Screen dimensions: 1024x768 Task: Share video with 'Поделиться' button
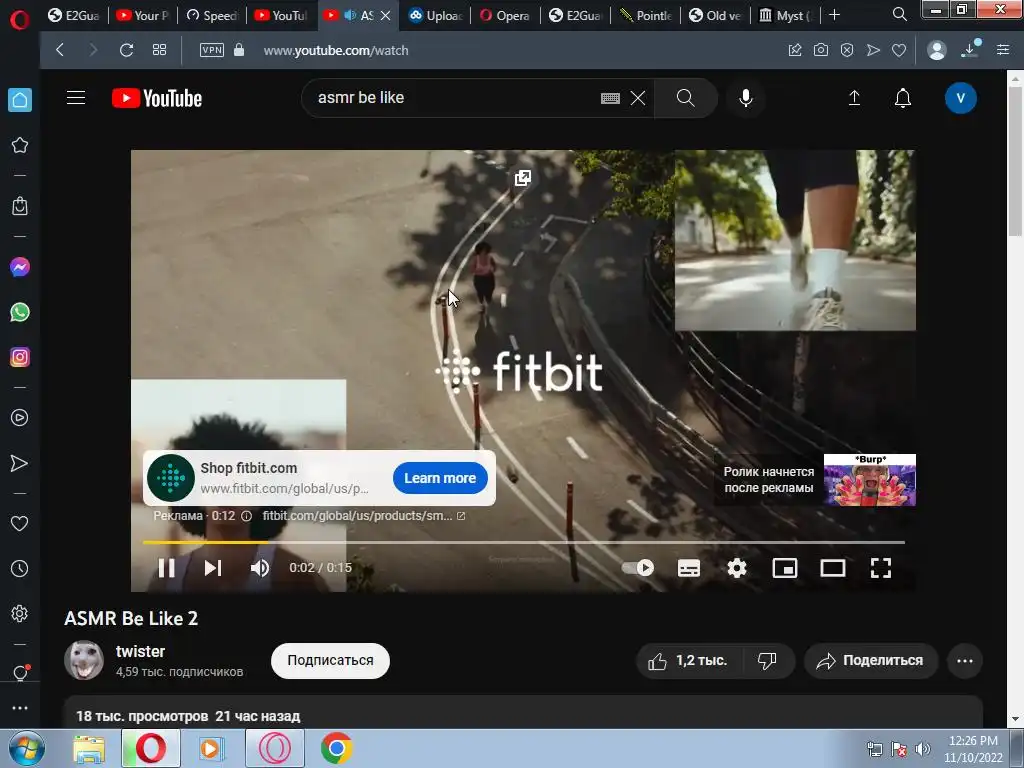(x=871, y=661)
